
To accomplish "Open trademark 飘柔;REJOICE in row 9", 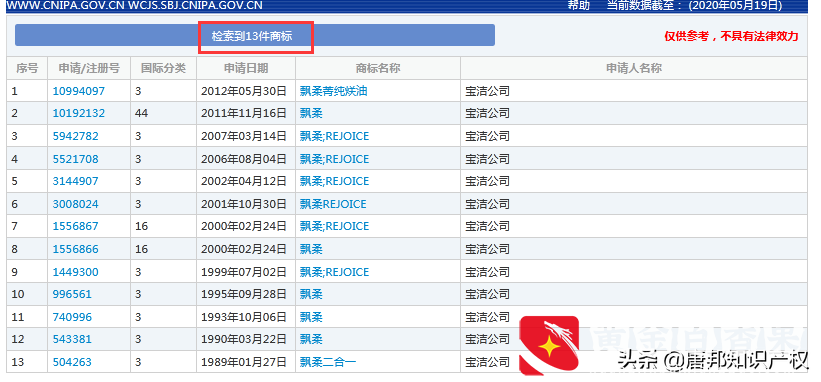I will (334, 272).
